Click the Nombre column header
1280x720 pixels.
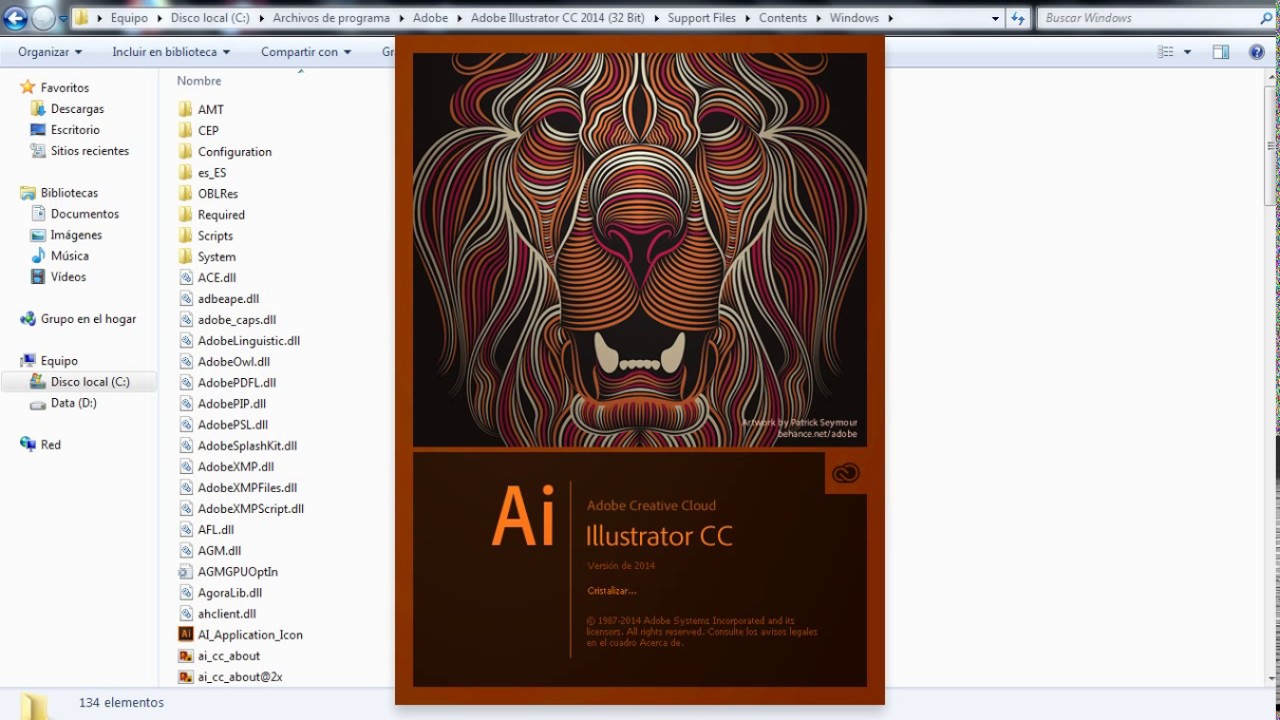[199, 81]
